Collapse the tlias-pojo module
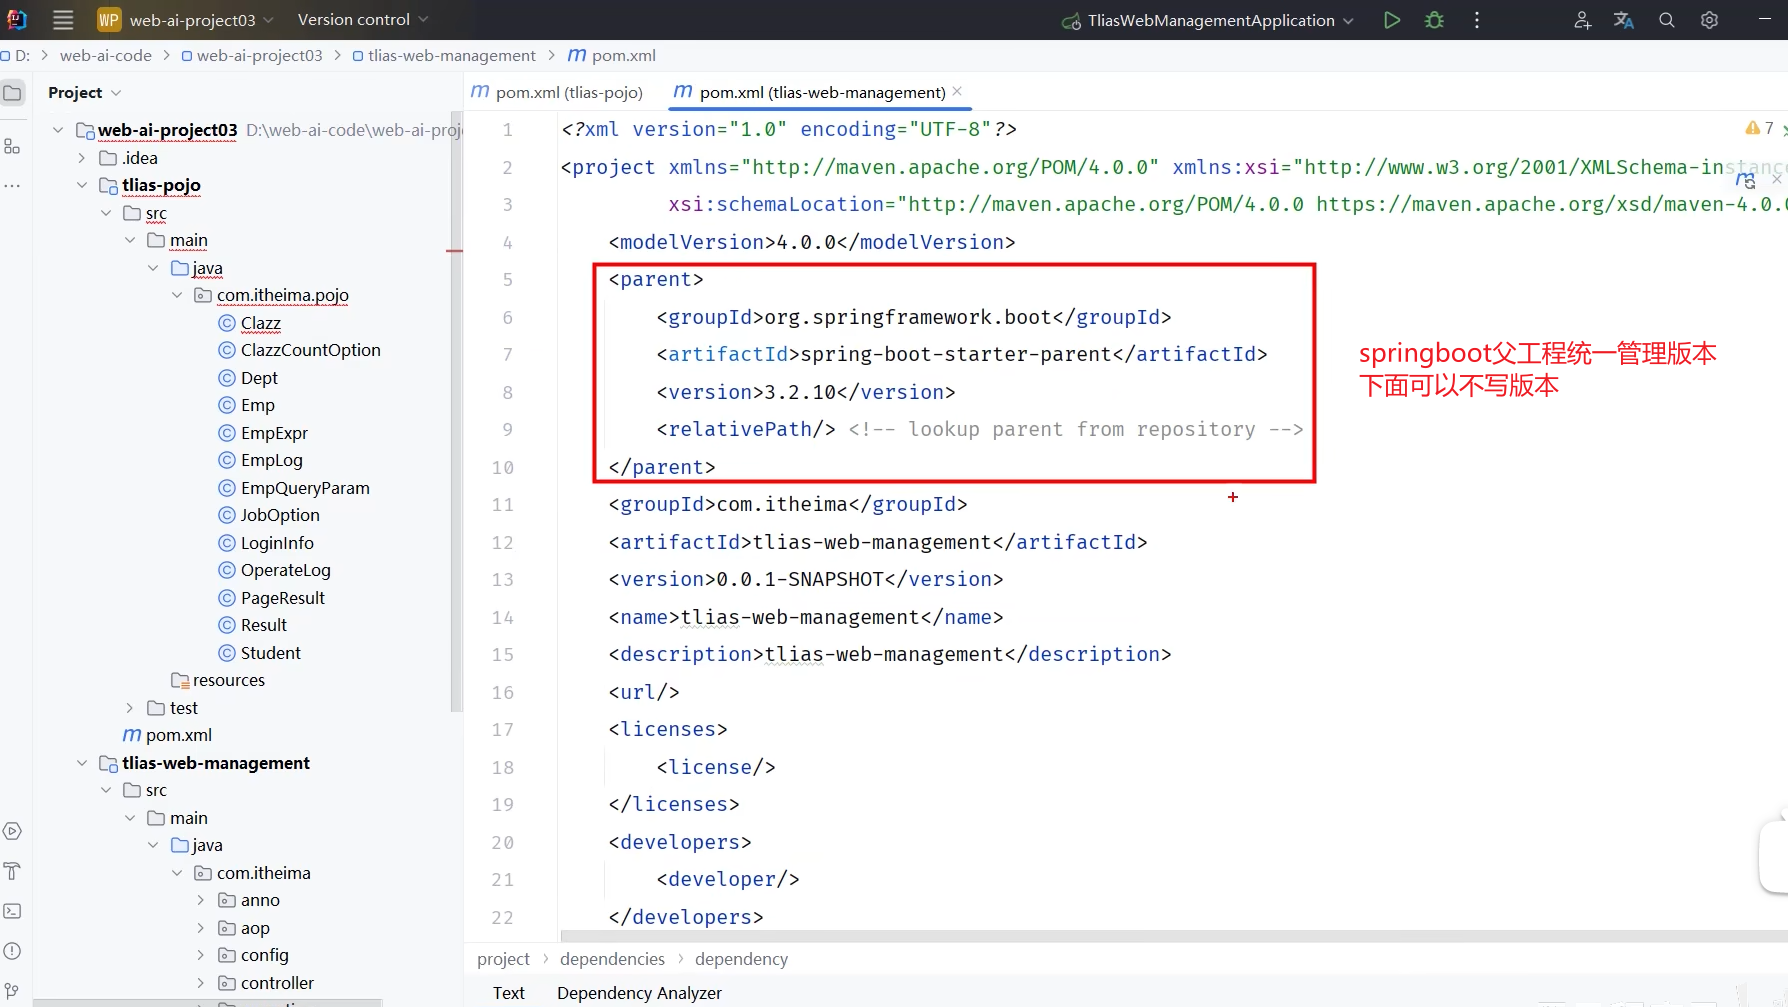This screenshot has width=1788, height=1007. (82, 185)
